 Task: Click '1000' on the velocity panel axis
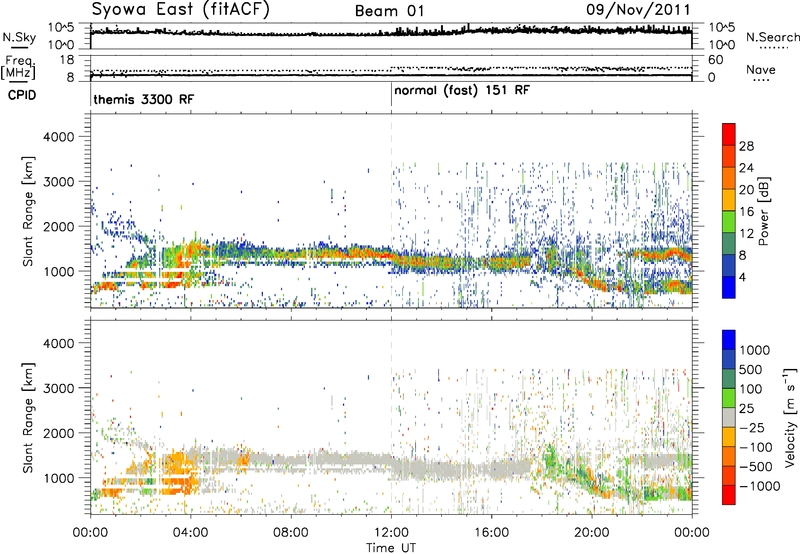pyautogui.click(x=59, y=478)
